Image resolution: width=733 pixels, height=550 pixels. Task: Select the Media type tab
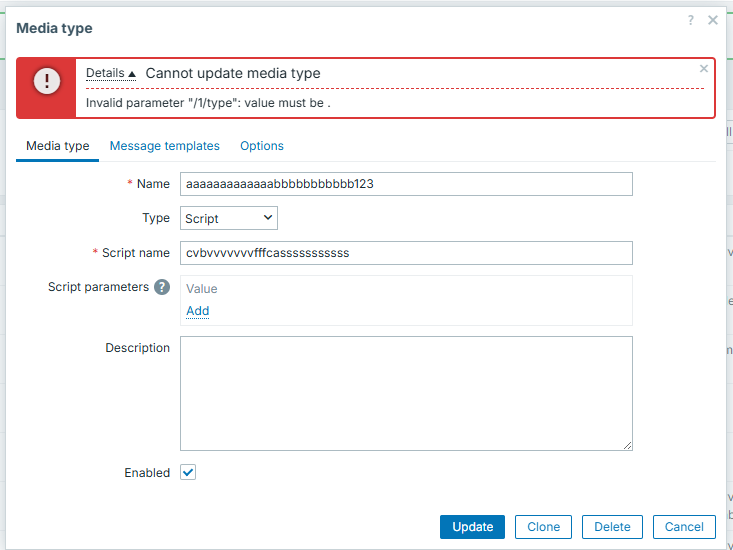point(57,146)
